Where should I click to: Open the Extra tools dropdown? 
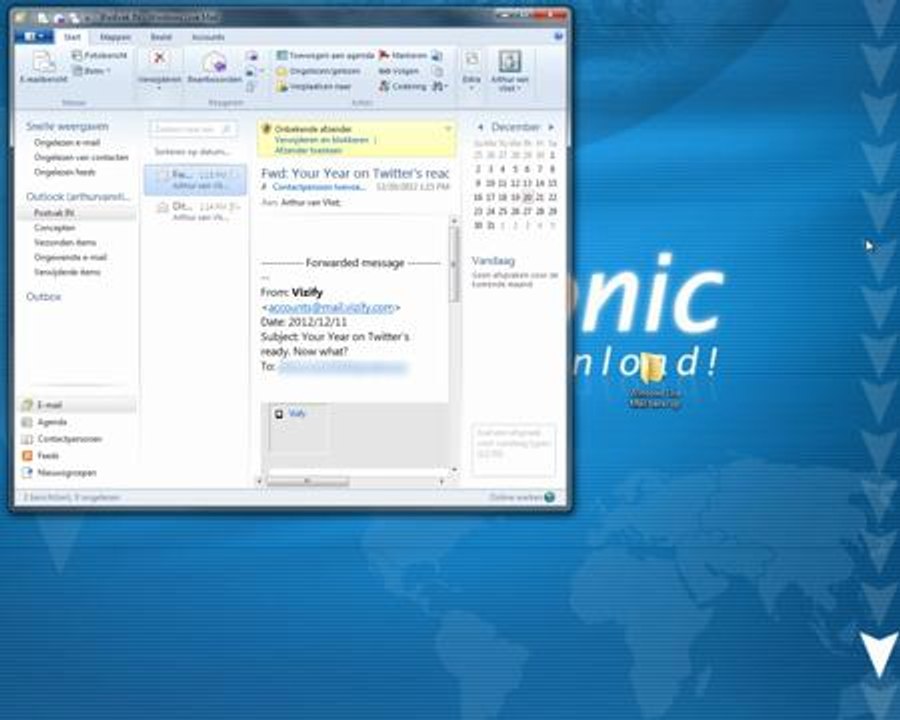471,71
